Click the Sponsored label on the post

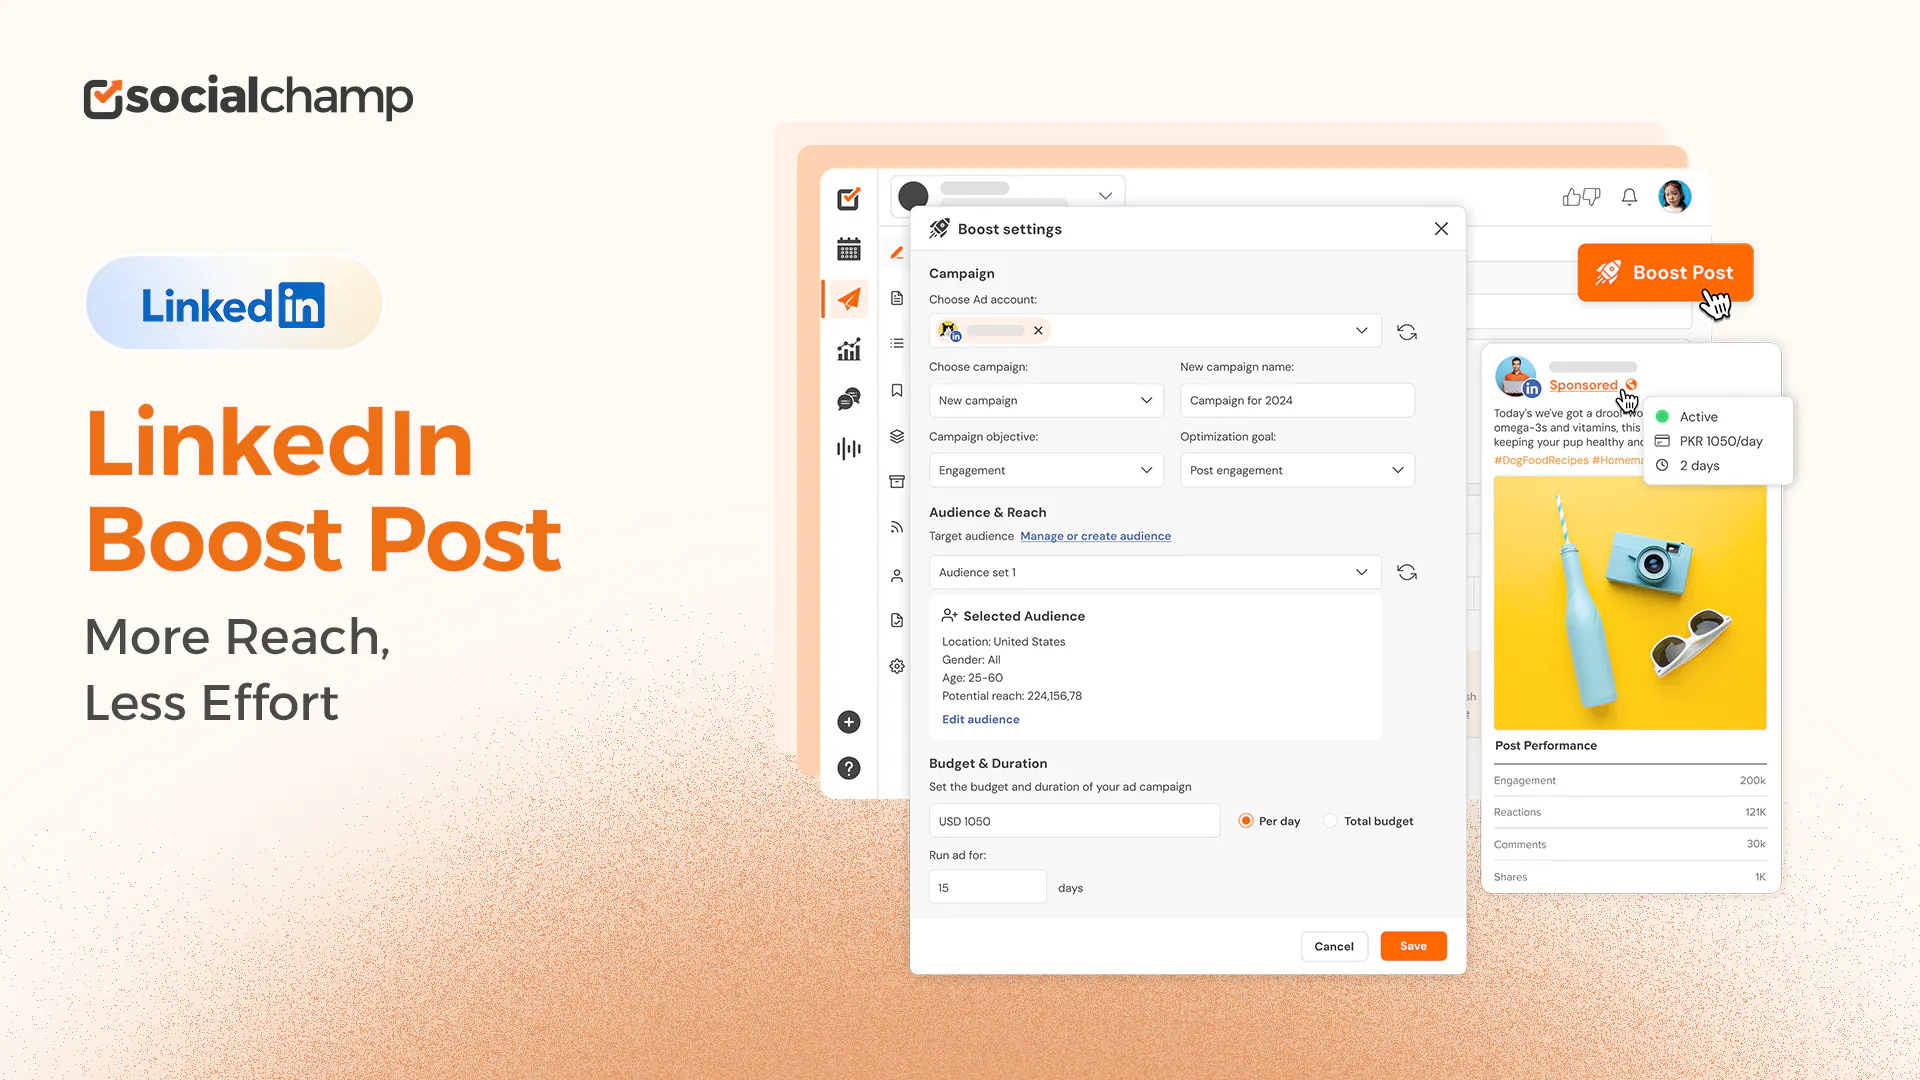point(1583,385)
